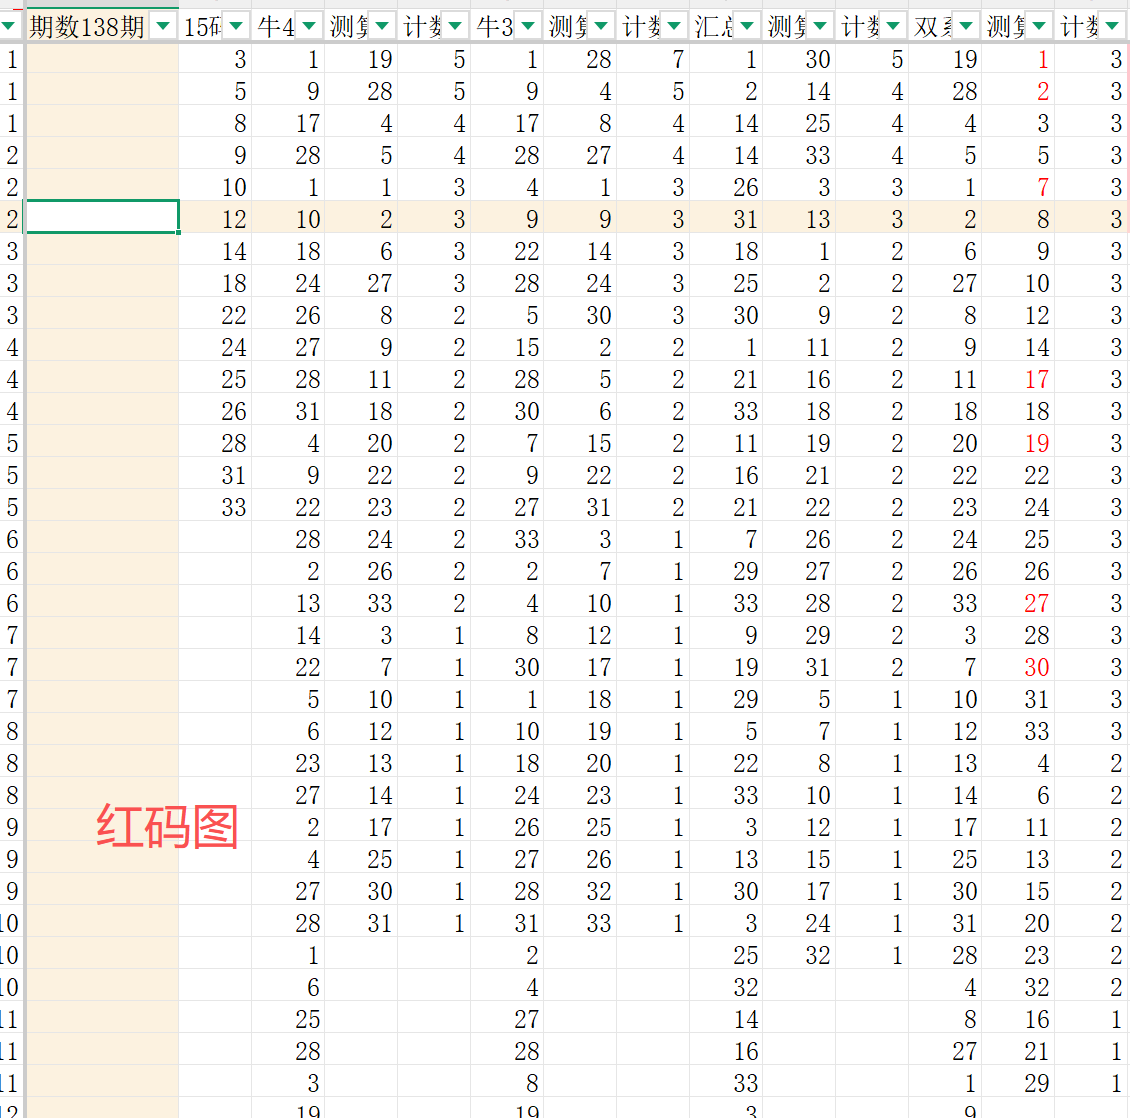
Task: Select cell 8 in the 15码 column
Action: coord(215,123)
